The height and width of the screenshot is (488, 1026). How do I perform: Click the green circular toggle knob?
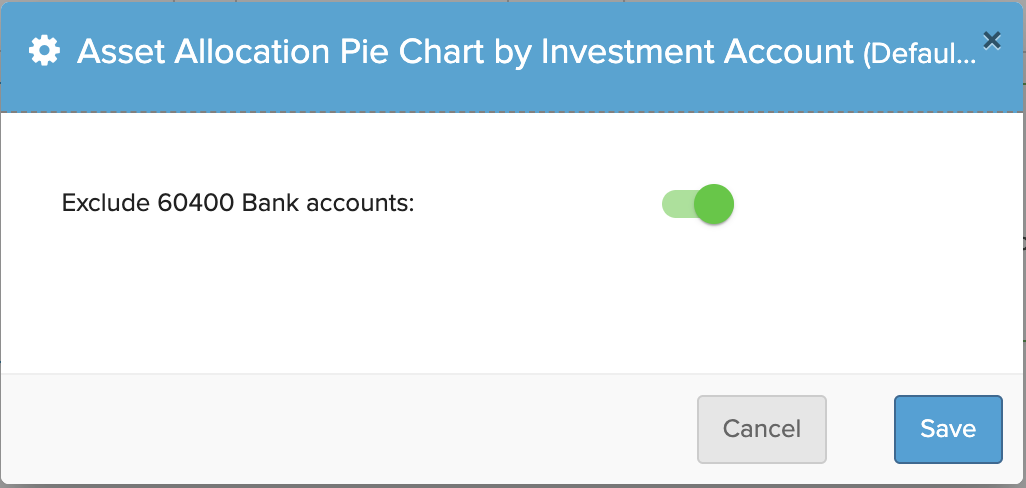click(x=714, y=204)
